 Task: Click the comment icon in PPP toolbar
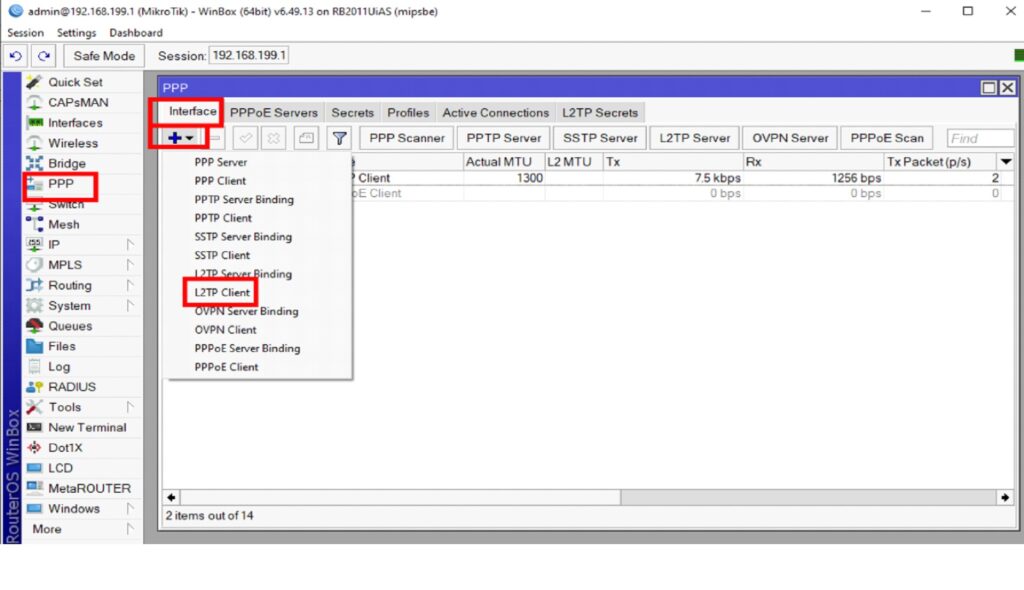(x=306, y=138)
